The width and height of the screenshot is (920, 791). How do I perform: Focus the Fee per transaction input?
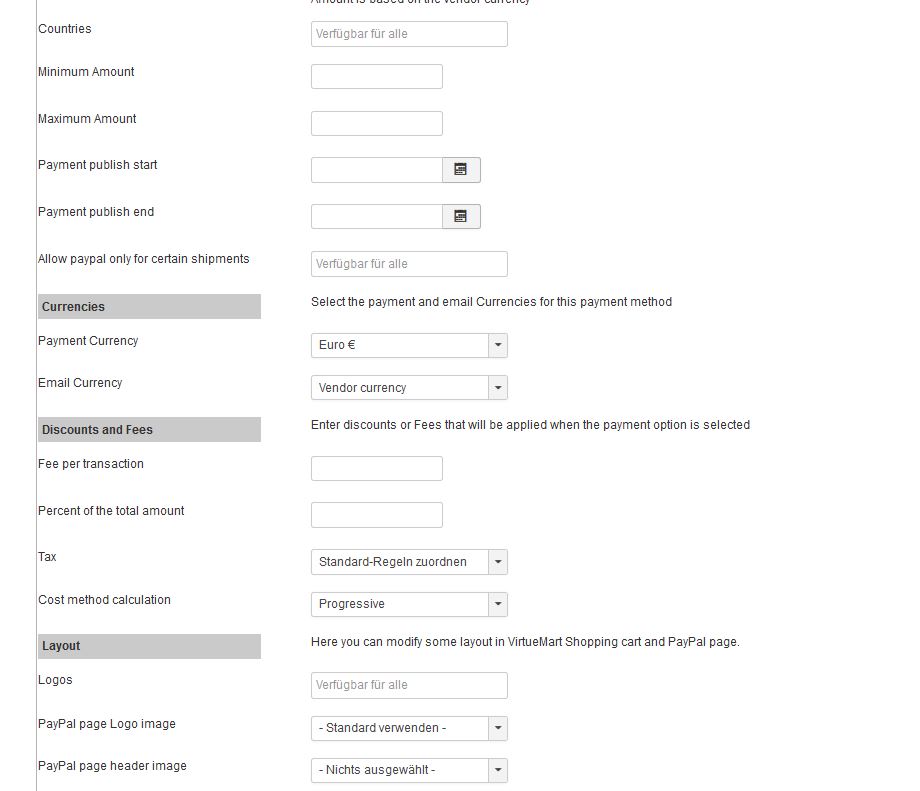(x=376, y=469)
